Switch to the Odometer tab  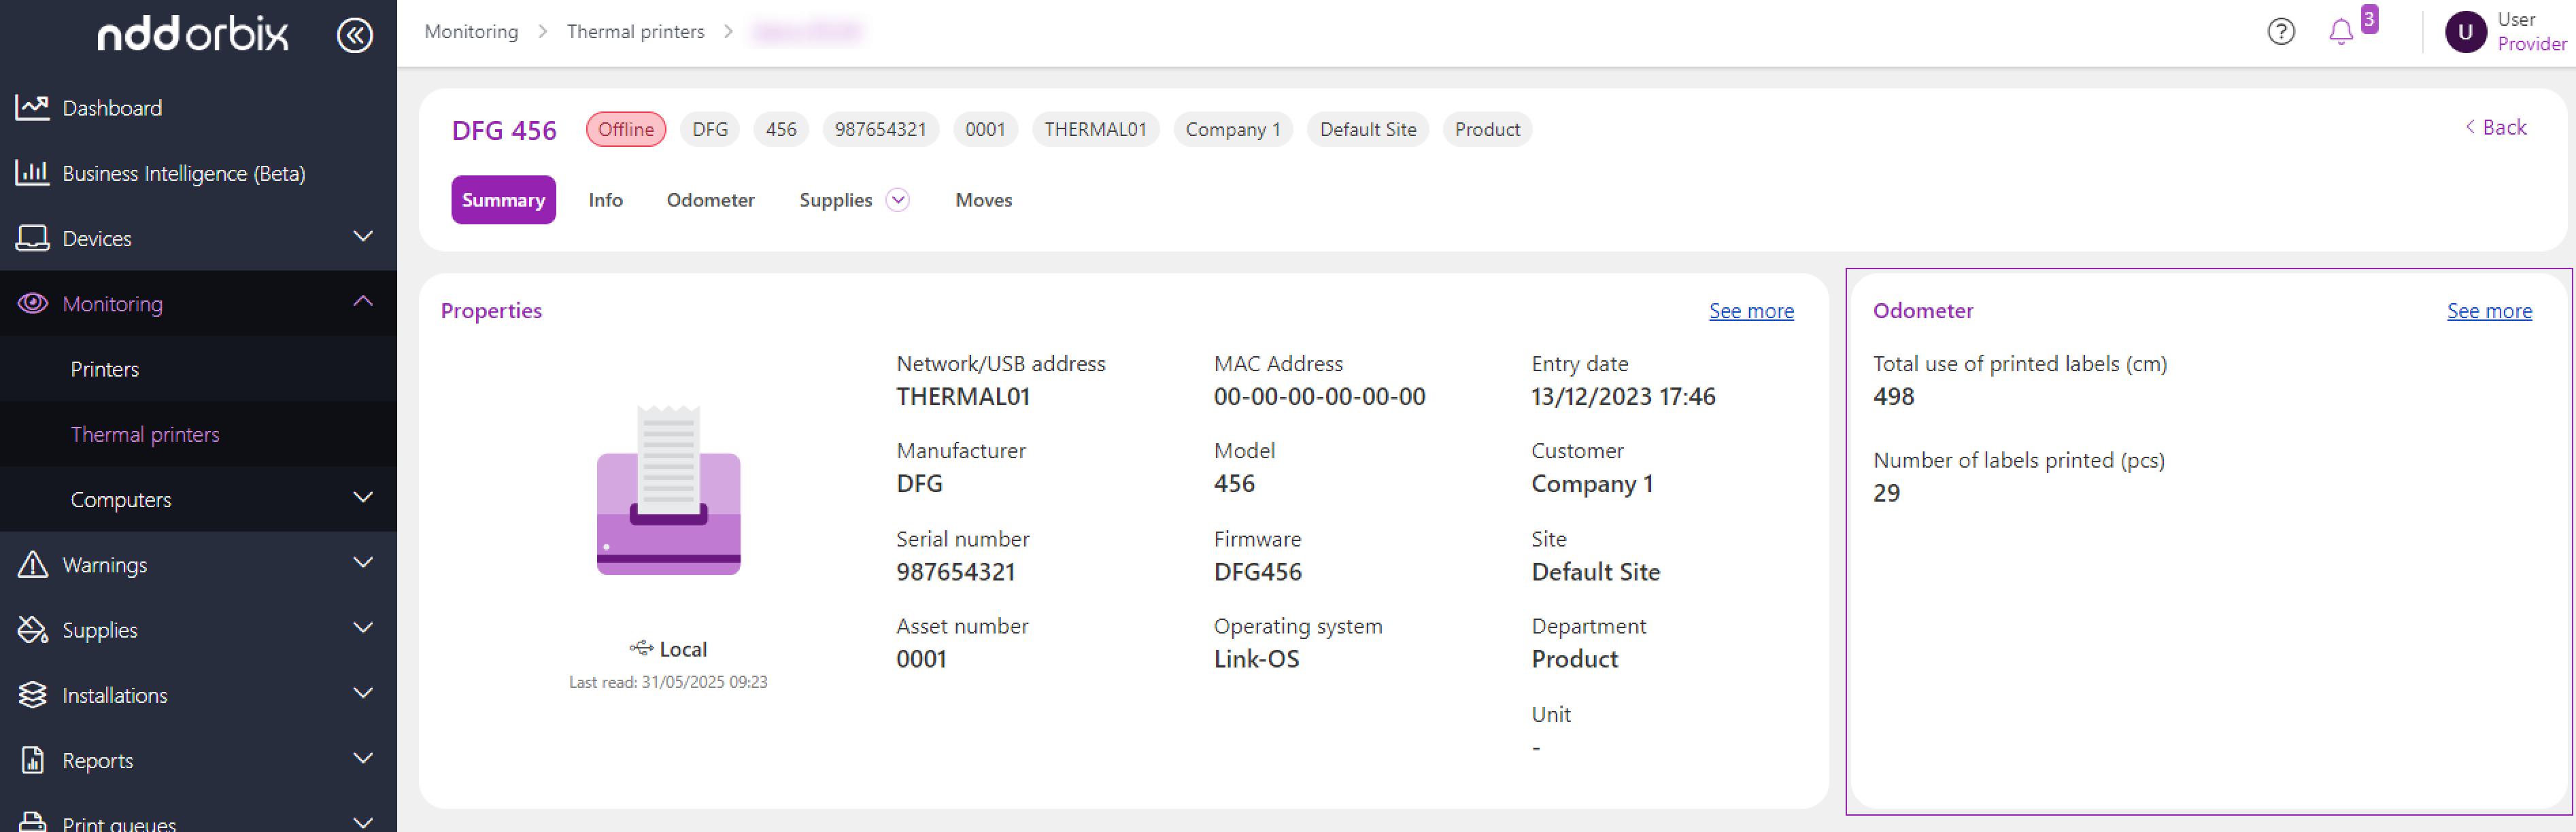point(710,200)
